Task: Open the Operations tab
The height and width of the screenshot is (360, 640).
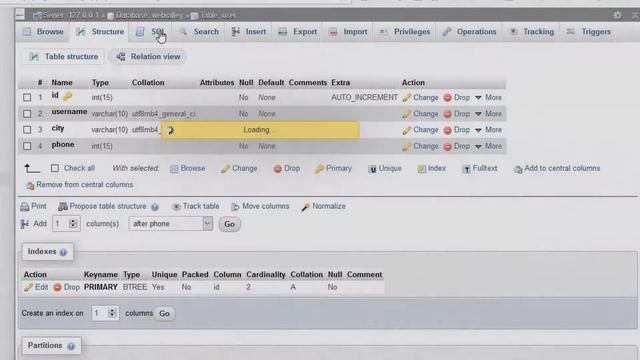Action: (469, 32)
